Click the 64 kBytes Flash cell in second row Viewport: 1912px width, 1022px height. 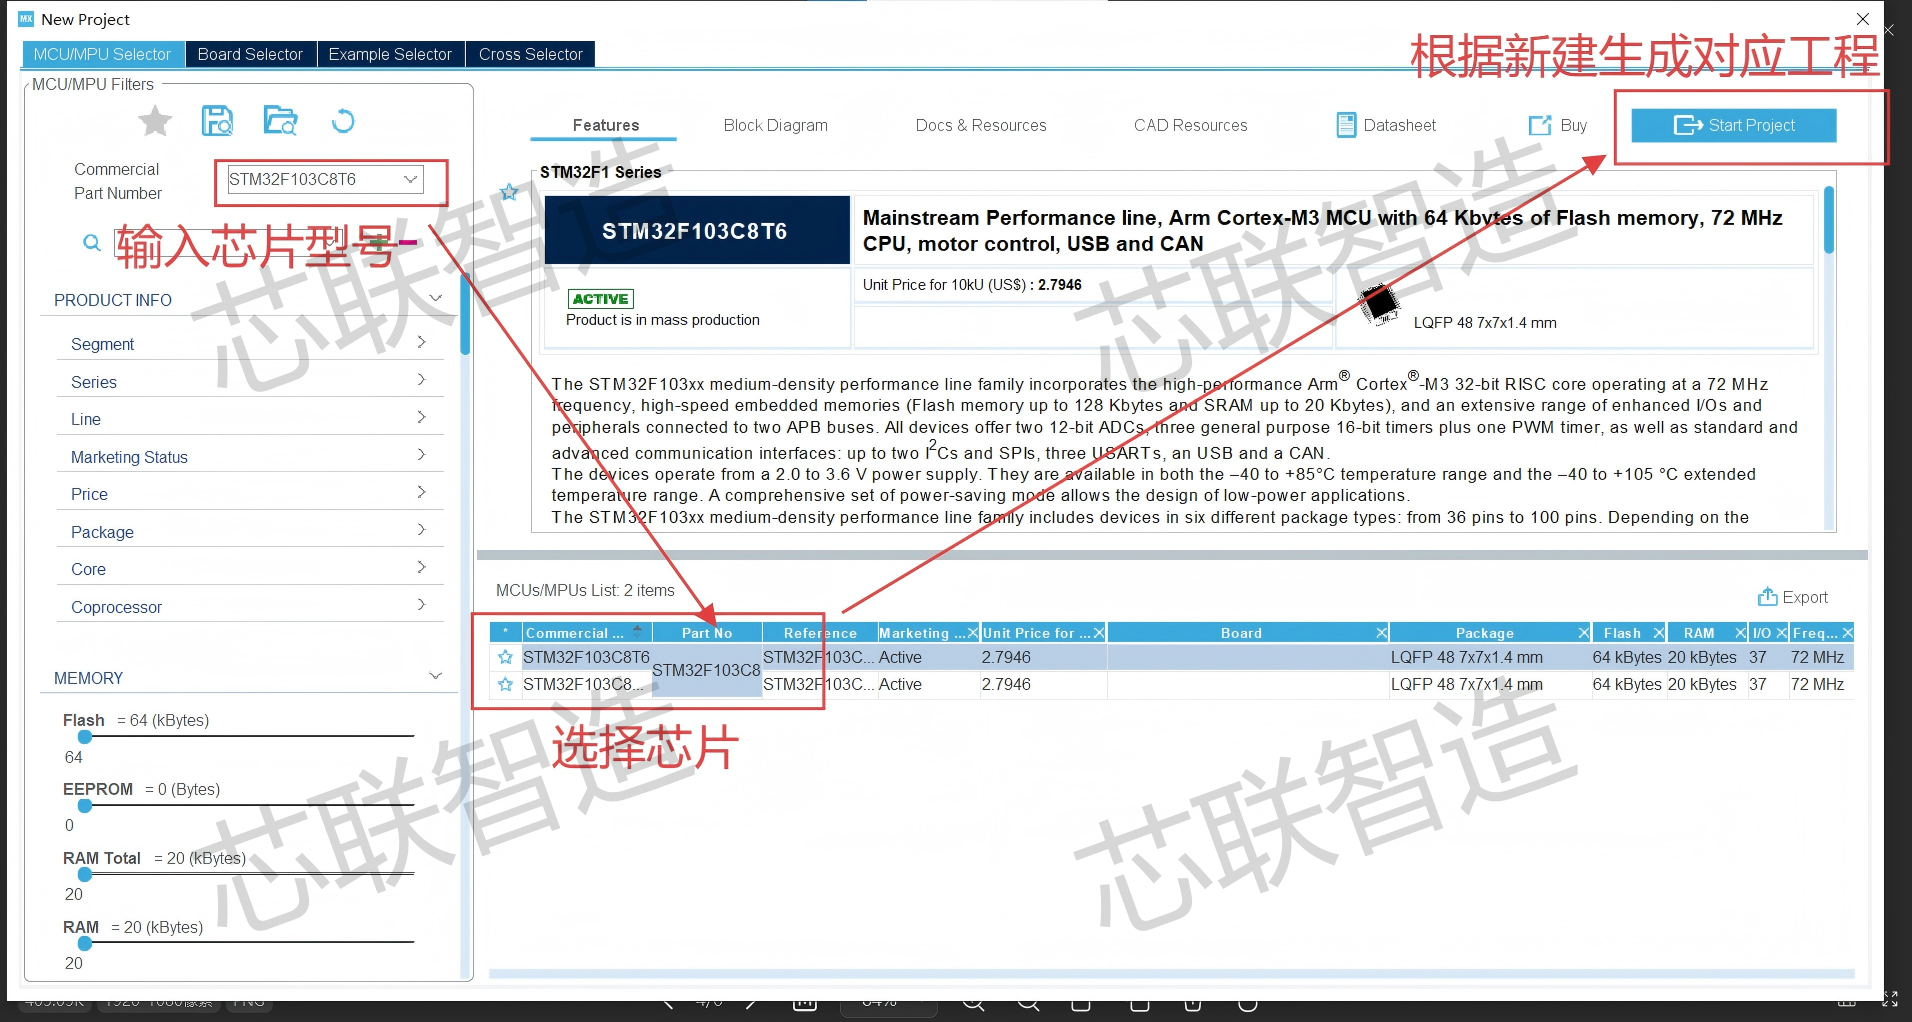1627,684
